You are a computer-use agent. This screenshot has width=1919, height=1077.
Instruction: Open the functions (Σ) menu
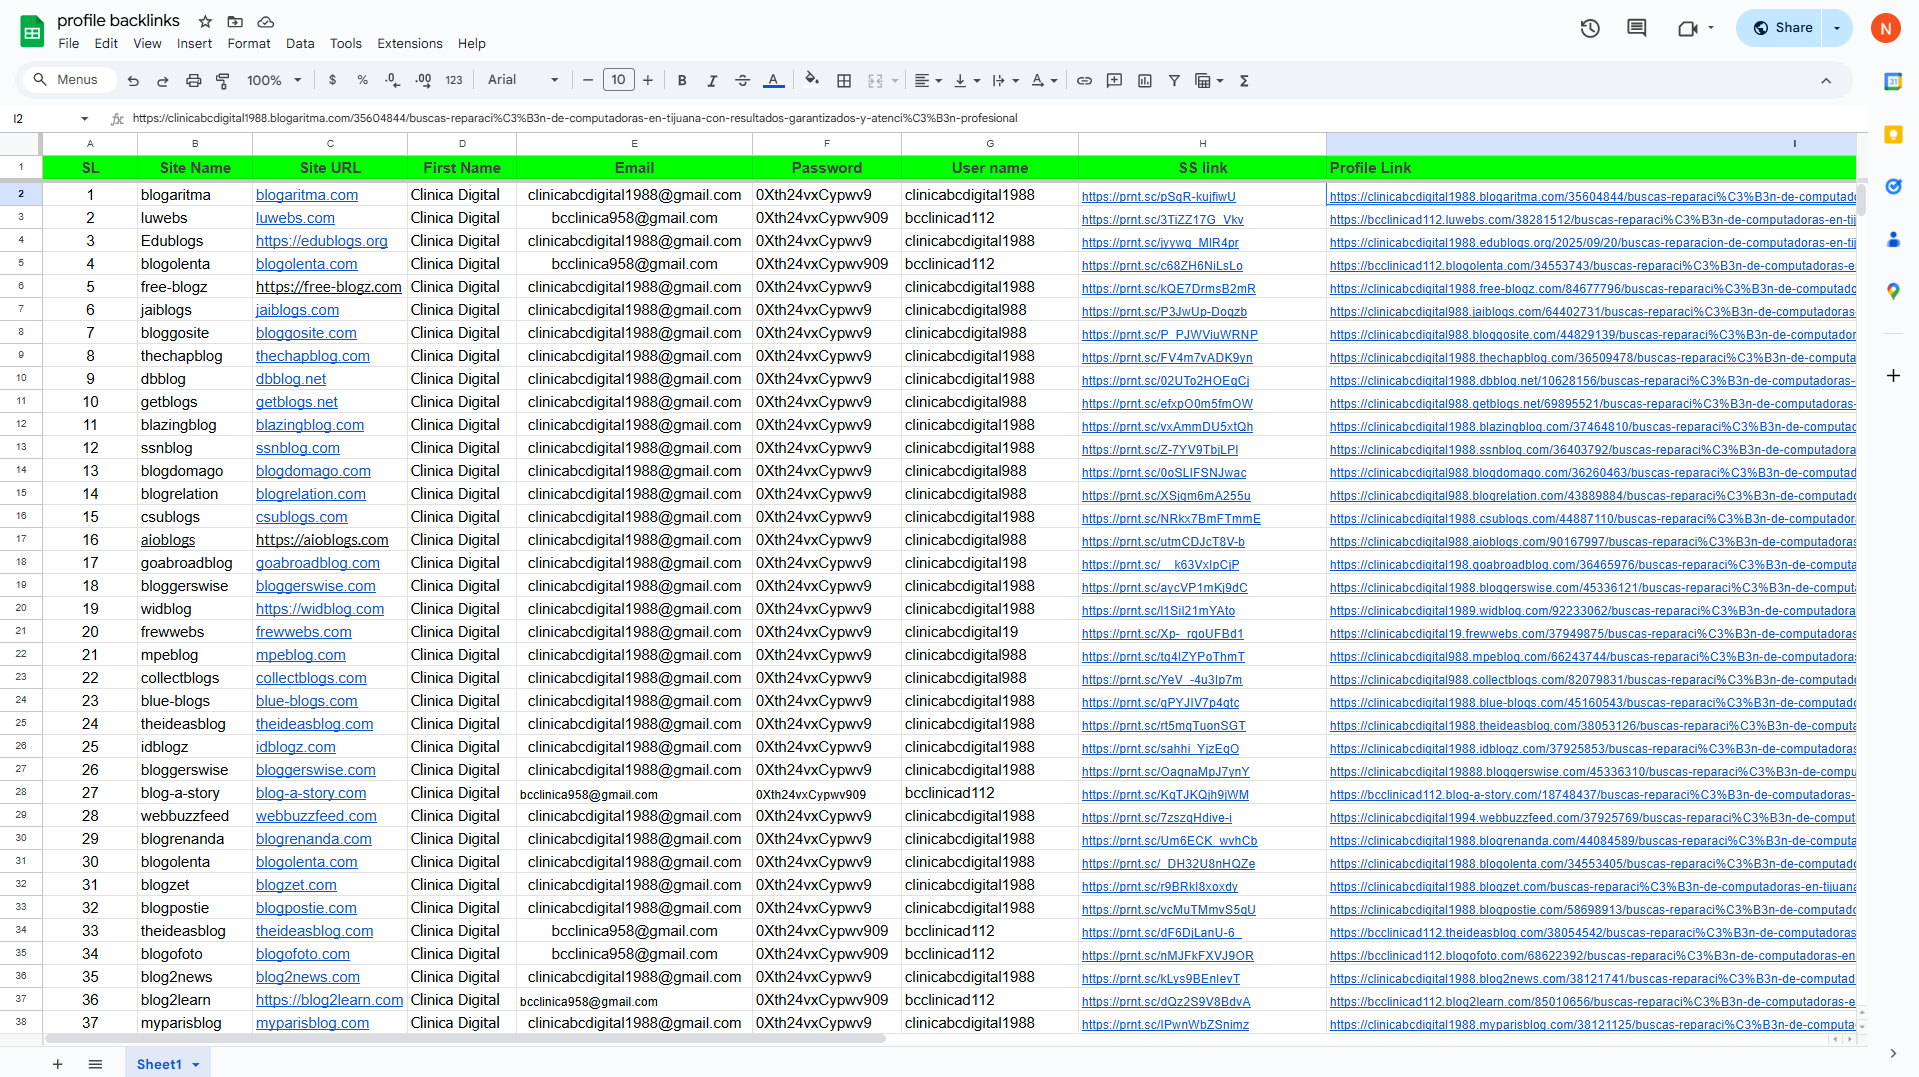1244,80
